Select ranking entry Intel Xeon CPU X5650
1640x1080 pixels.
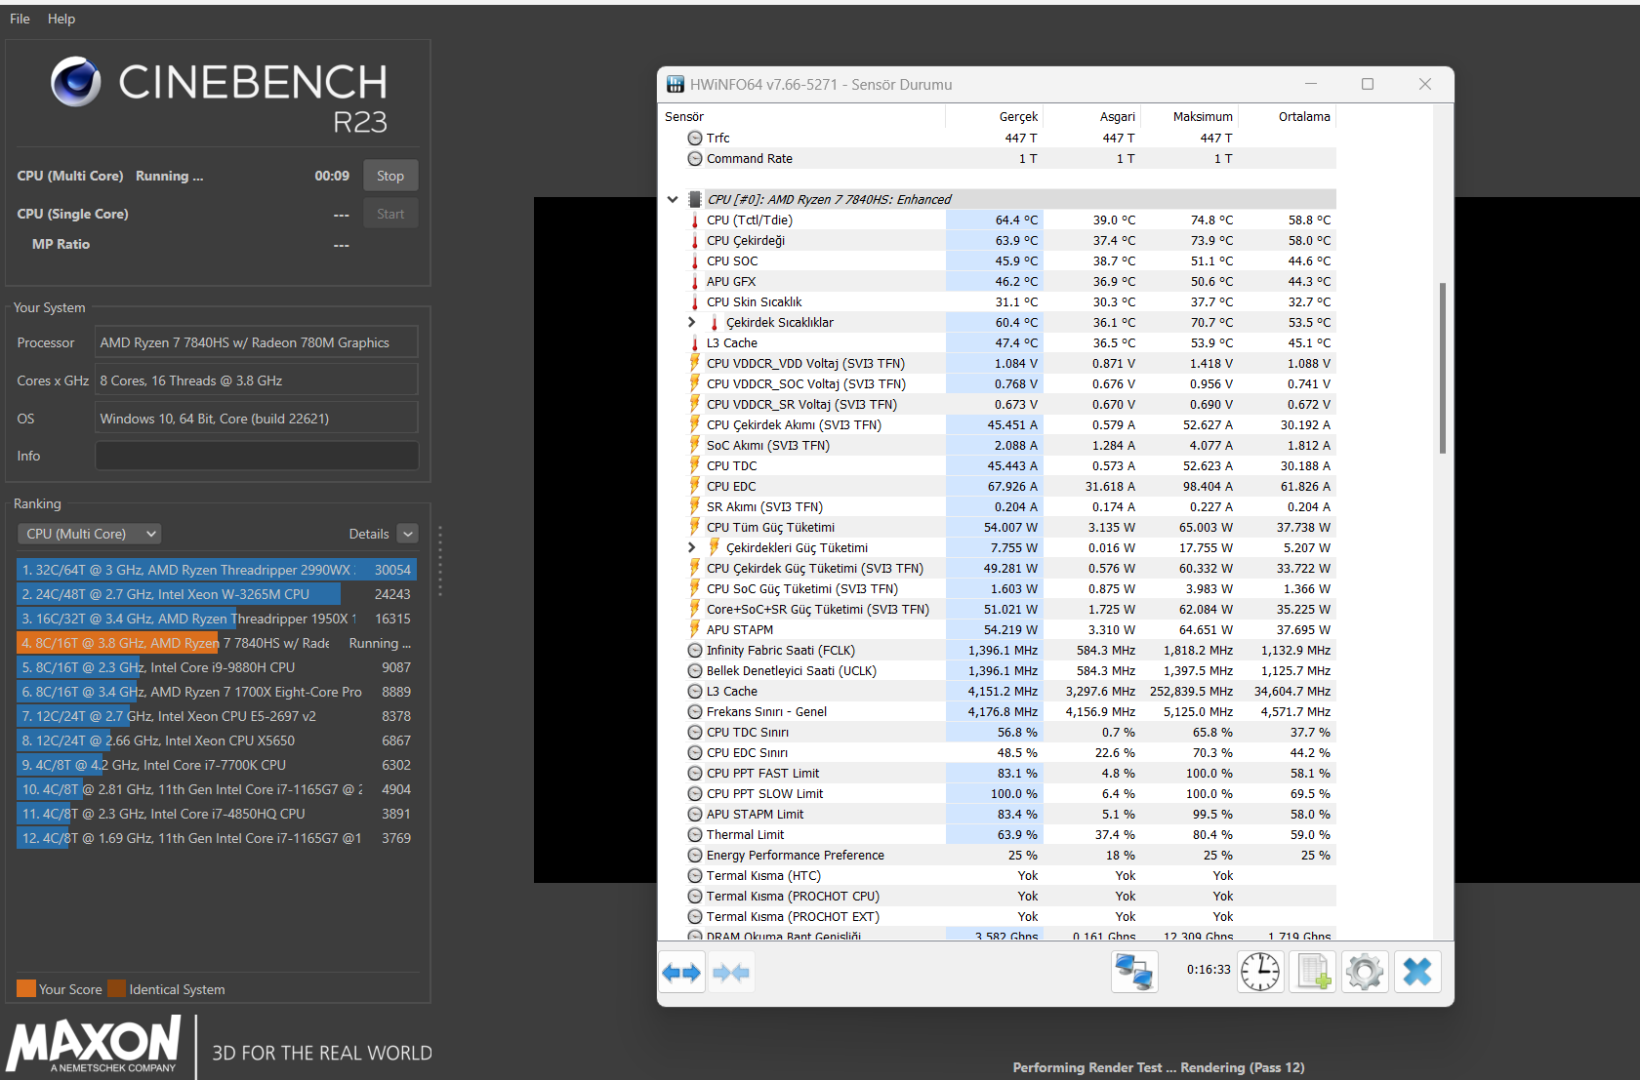coord(216,741)
